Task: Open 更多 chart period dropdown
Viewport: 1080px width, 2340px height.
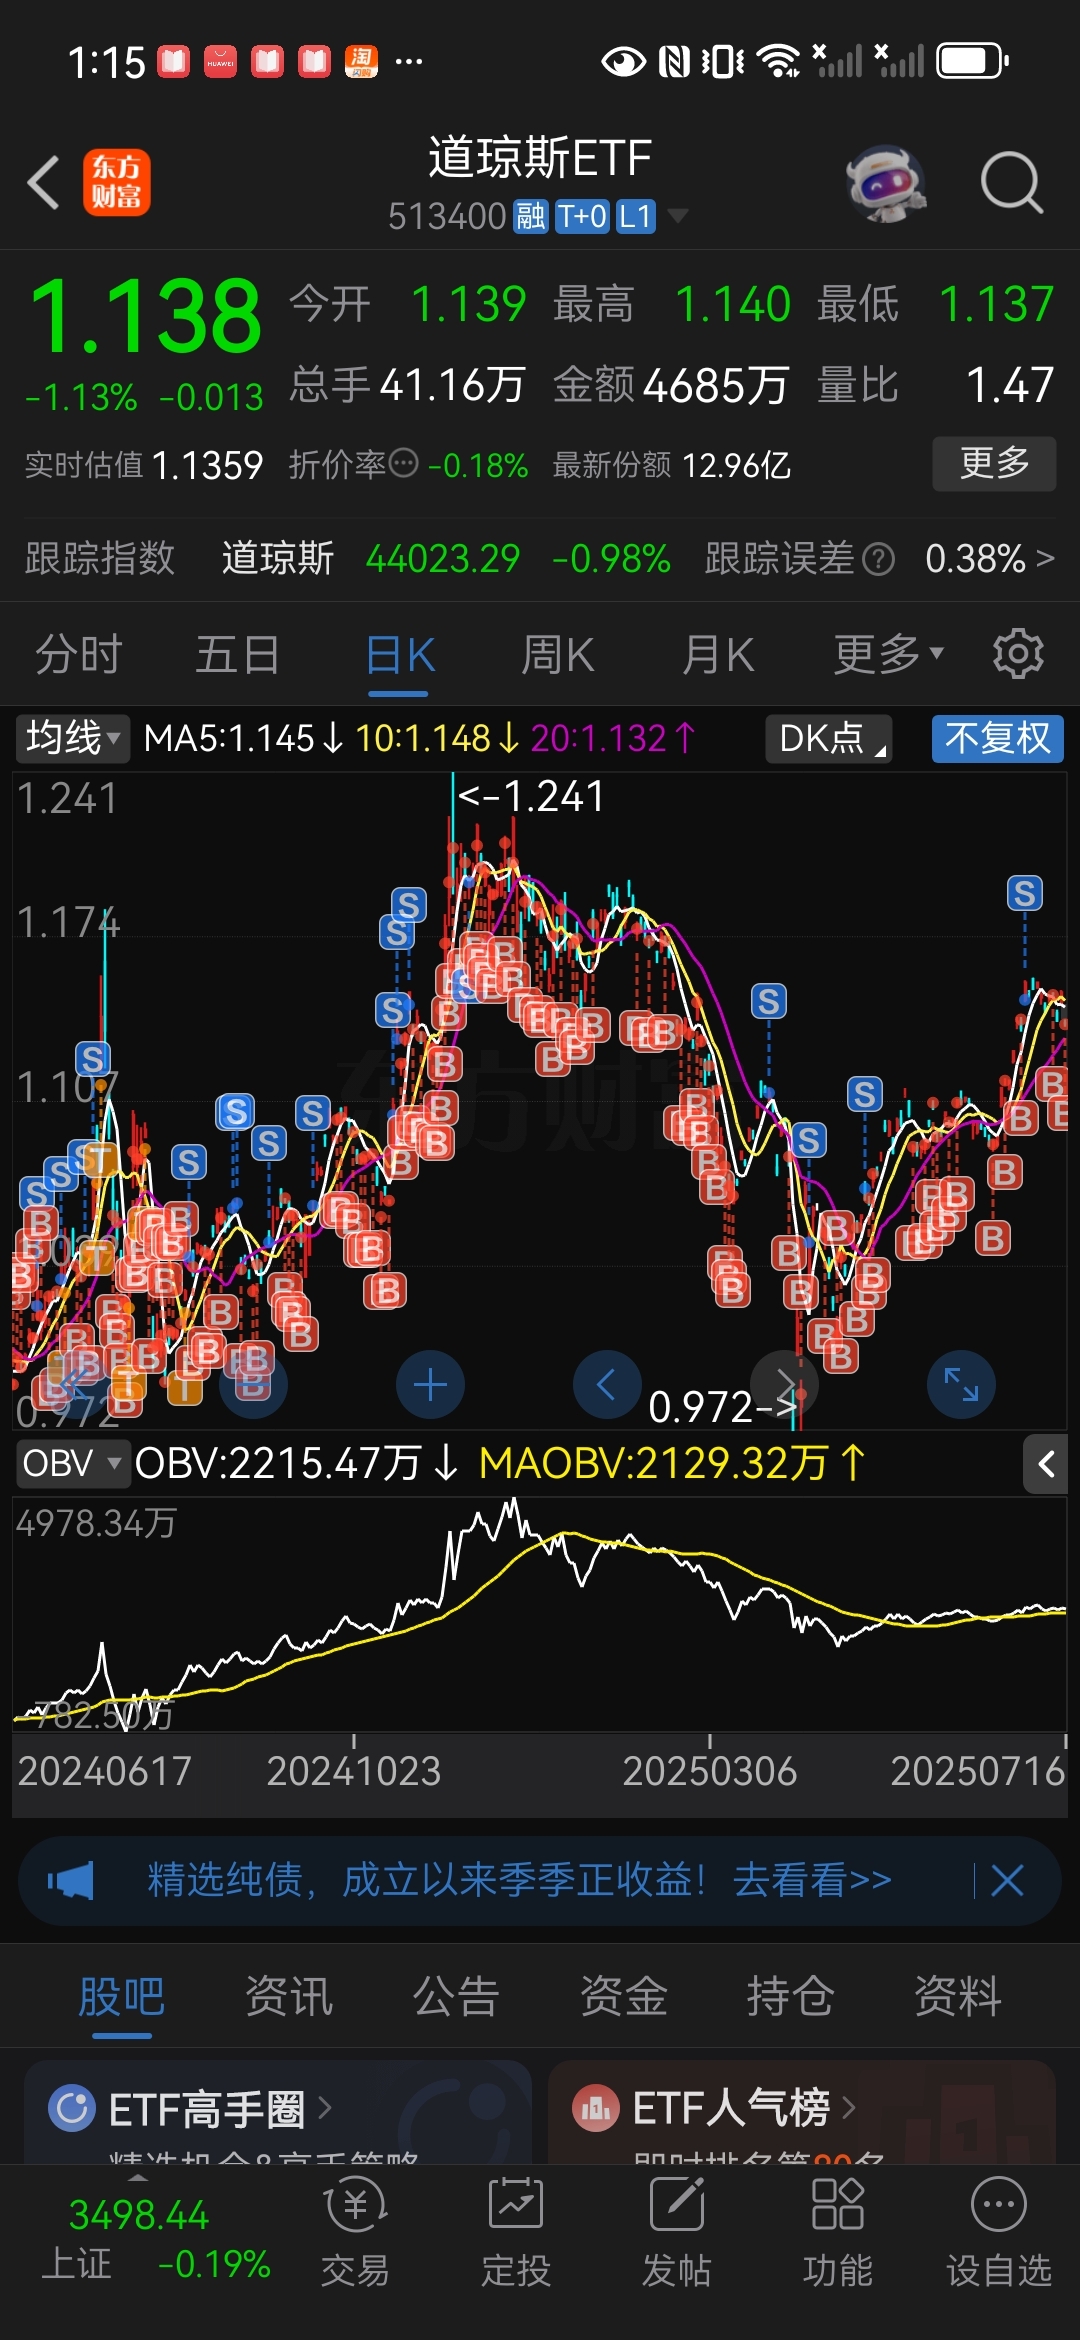Action: (888, 655)
